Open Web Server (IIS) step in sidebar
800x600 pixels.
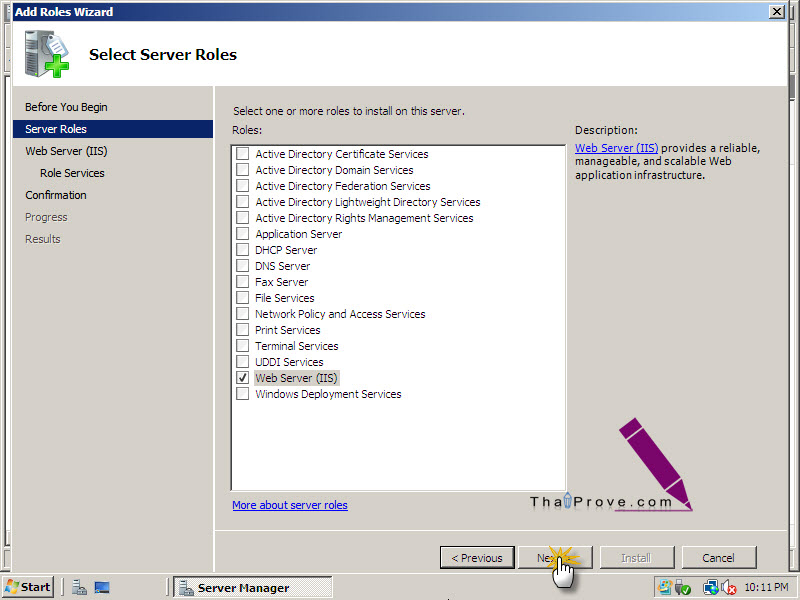point(66,151)
